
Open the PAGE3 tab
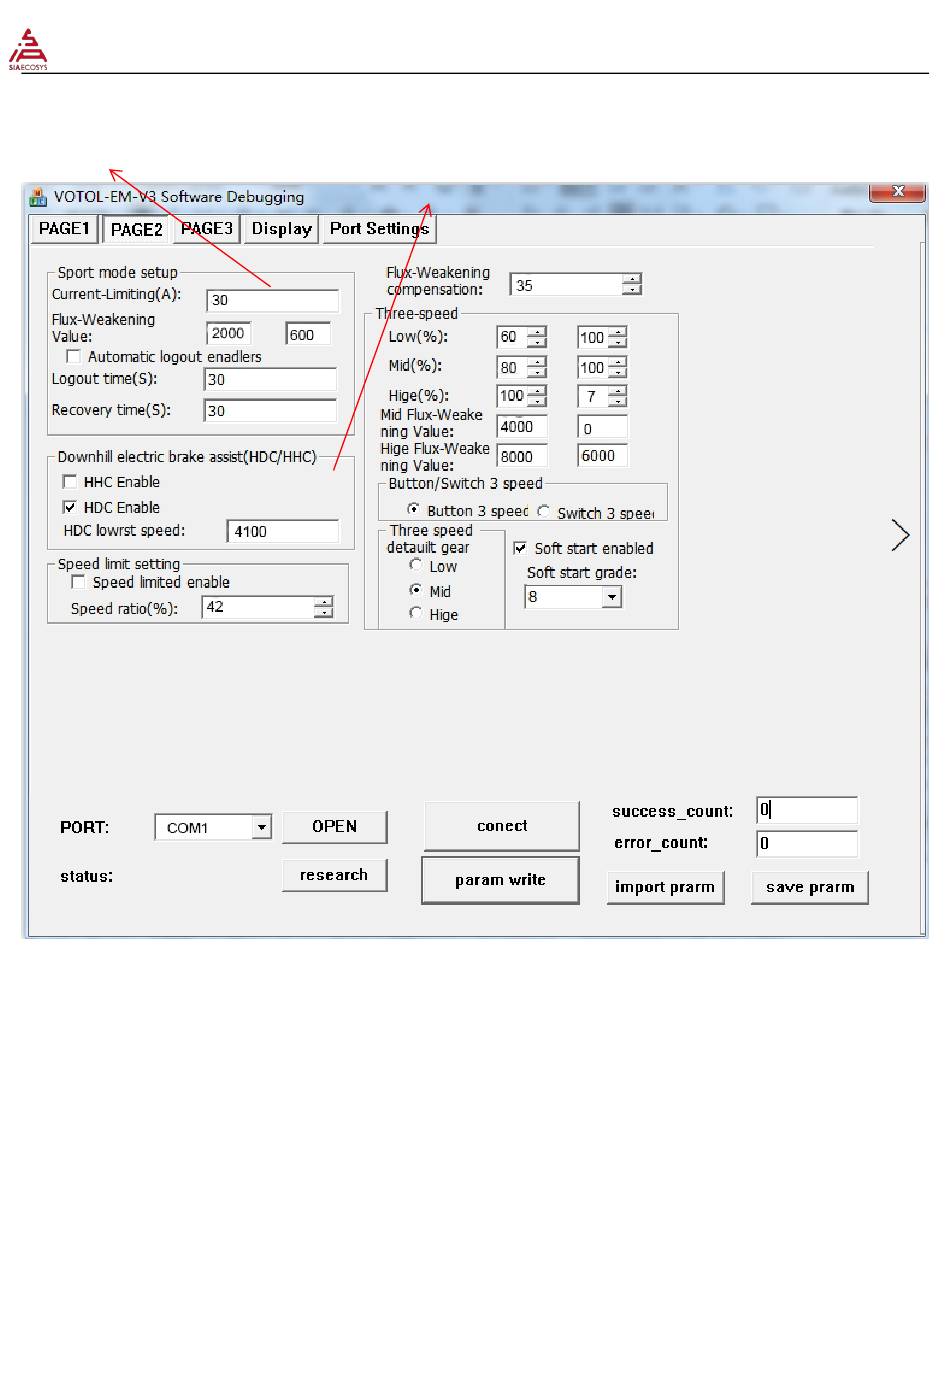(x=207, y=229)
